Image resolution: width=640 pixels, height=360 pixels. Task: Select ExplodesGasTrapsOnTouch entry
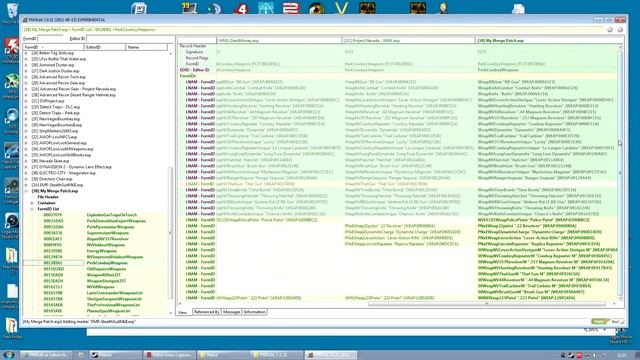point(112,215)
